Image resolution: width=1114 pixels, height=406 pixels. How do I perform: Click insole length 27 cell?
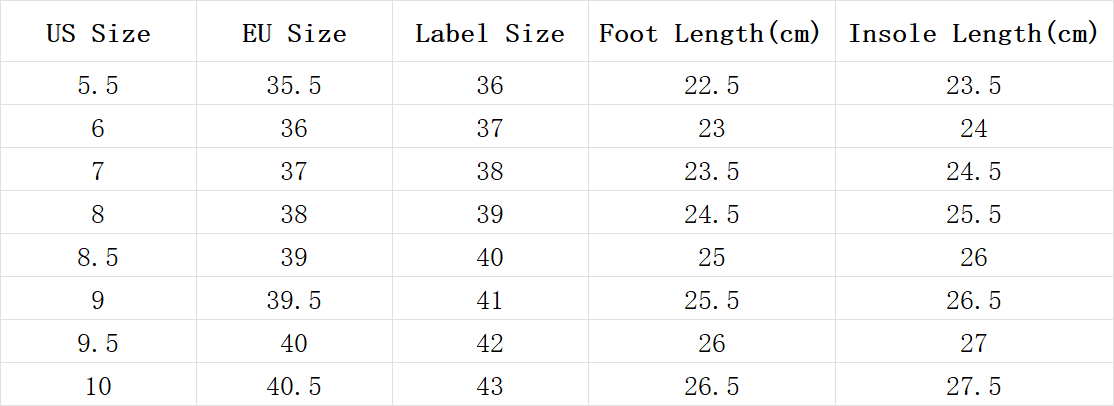(974, 342)
